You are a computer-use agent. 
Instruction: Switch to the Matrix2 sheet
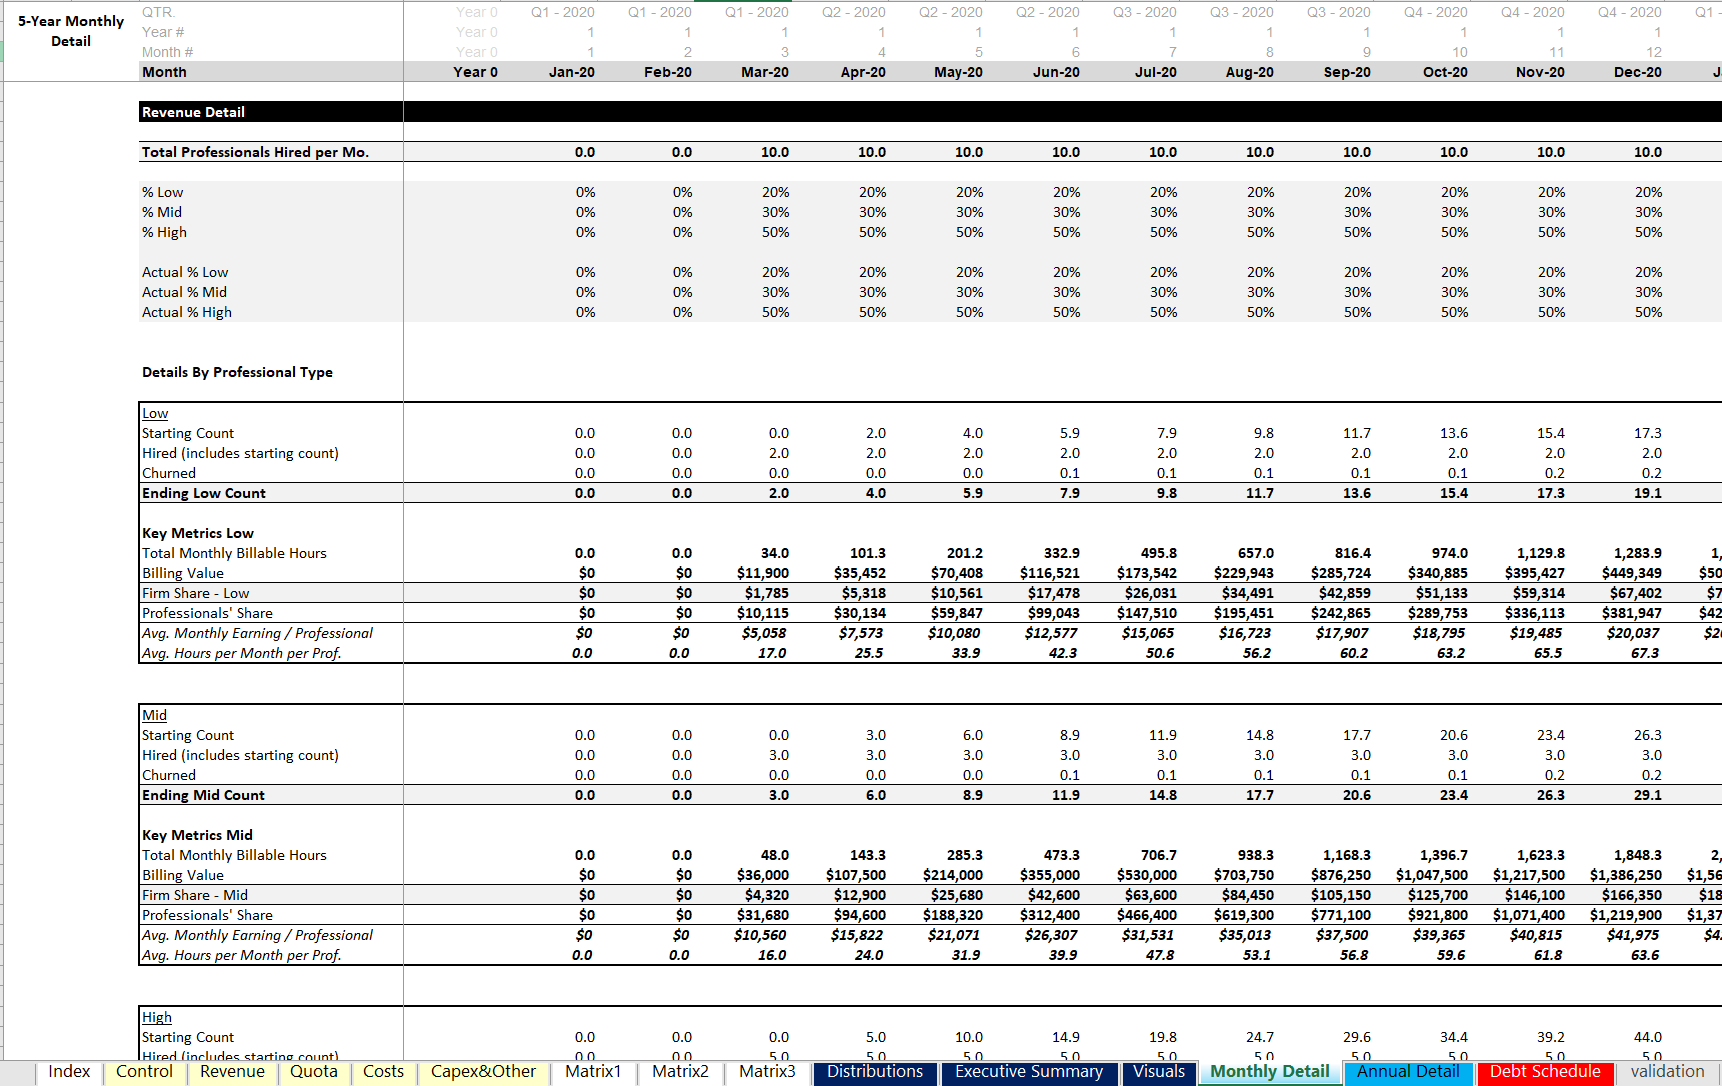pos(679,1072)
